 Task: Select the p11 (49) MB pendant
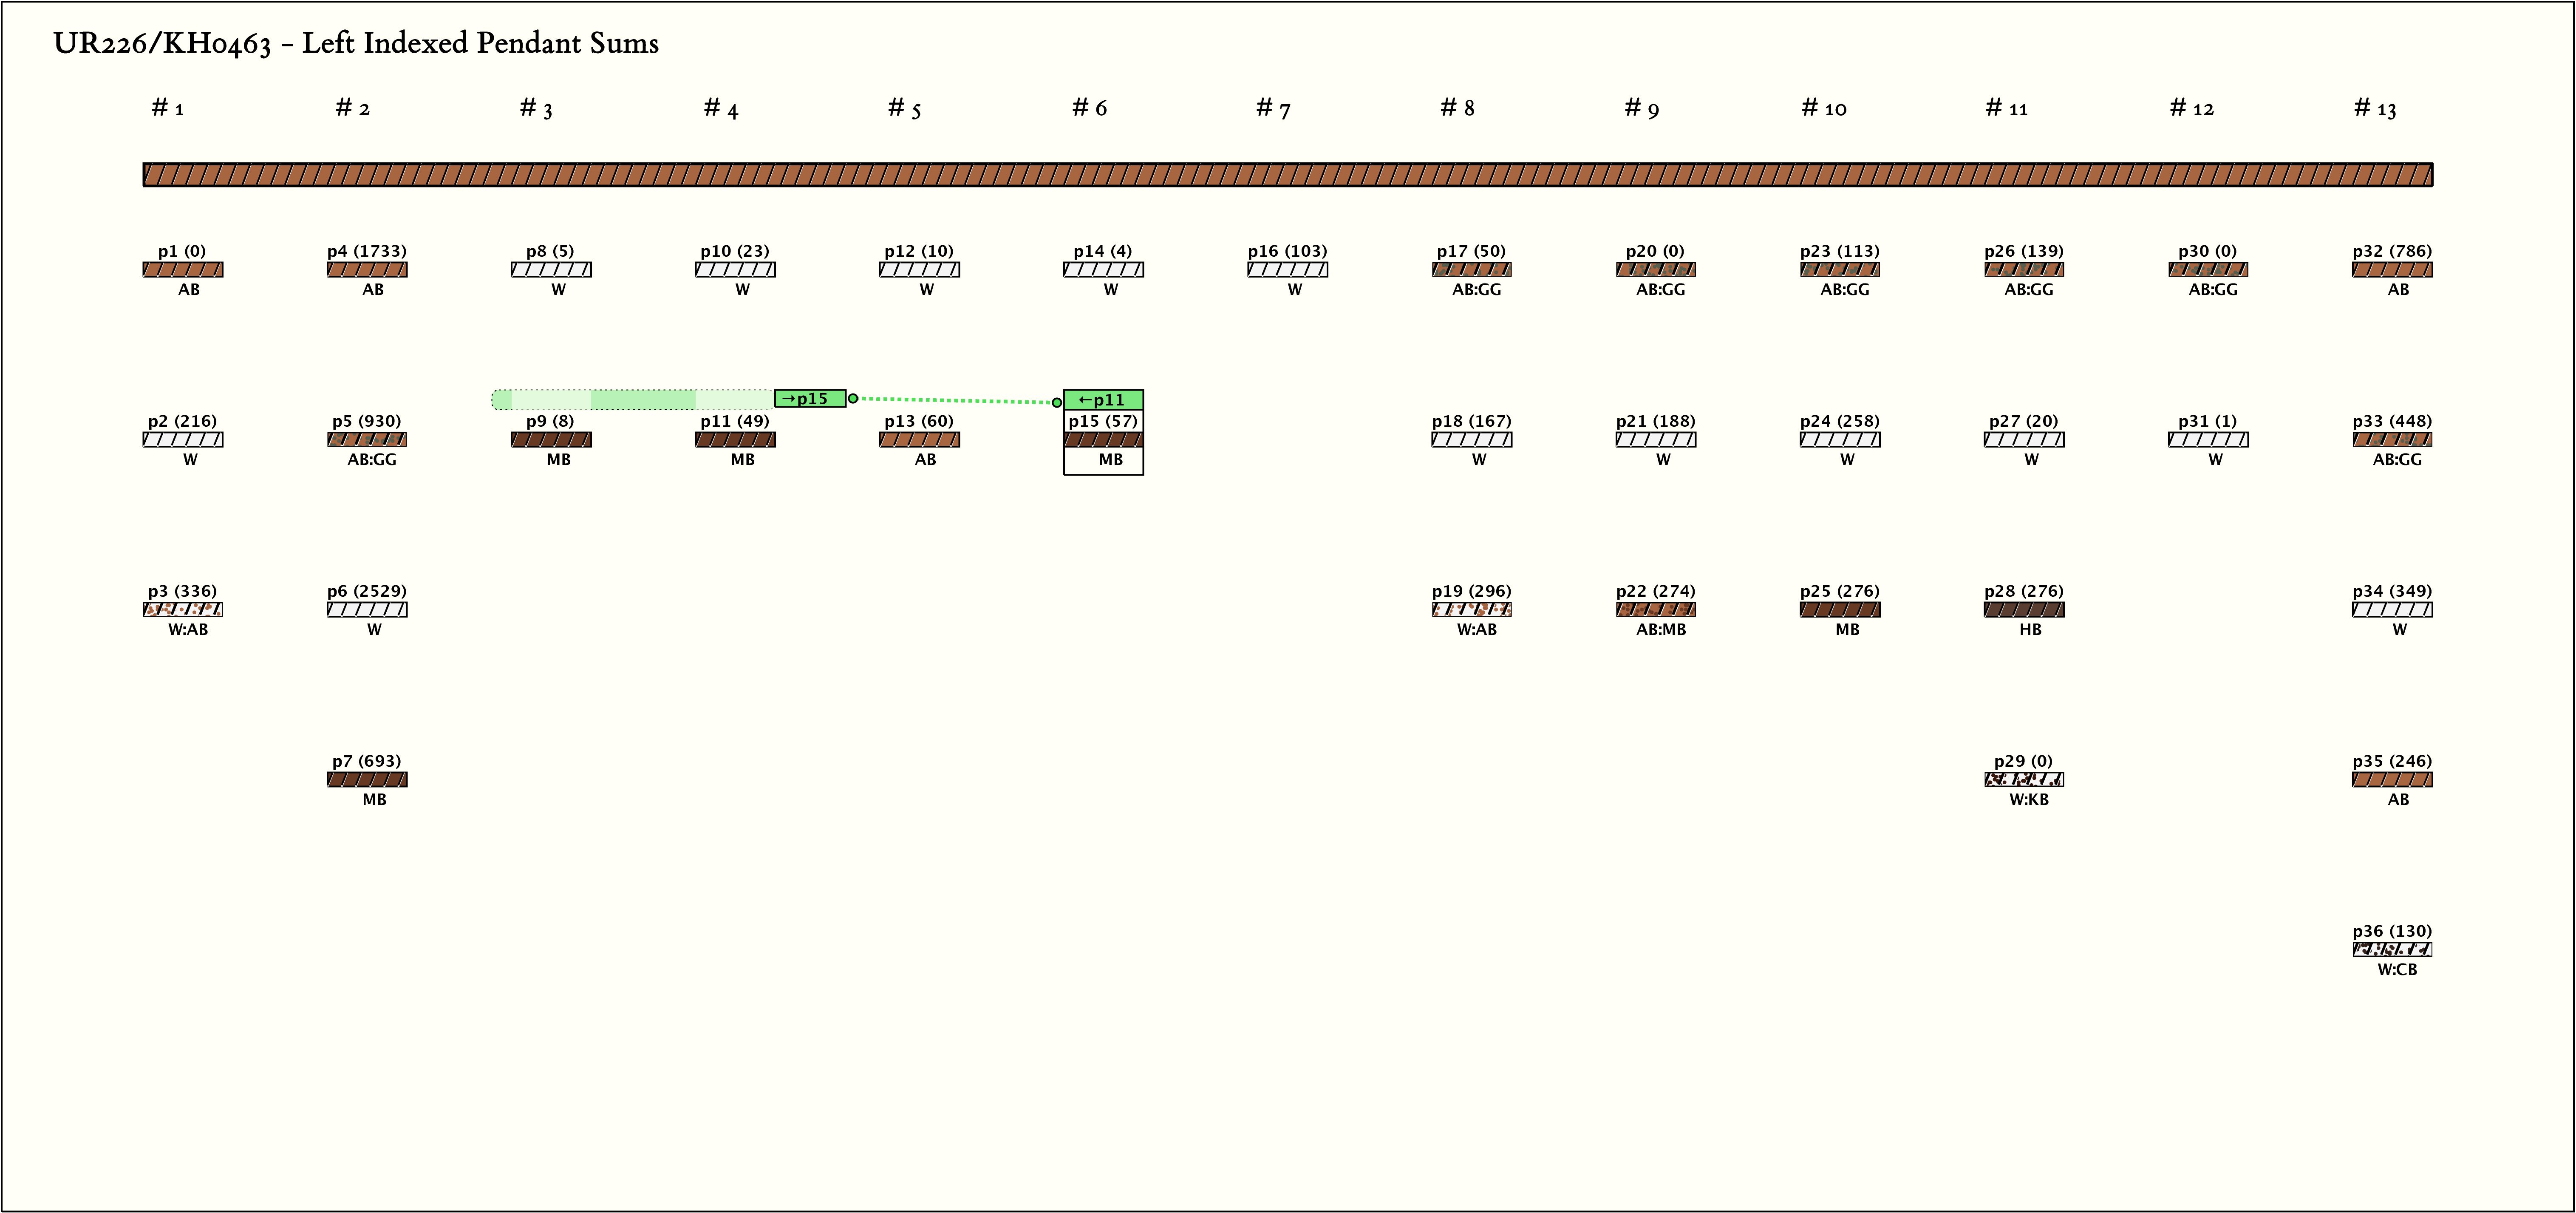coord(735,440)
